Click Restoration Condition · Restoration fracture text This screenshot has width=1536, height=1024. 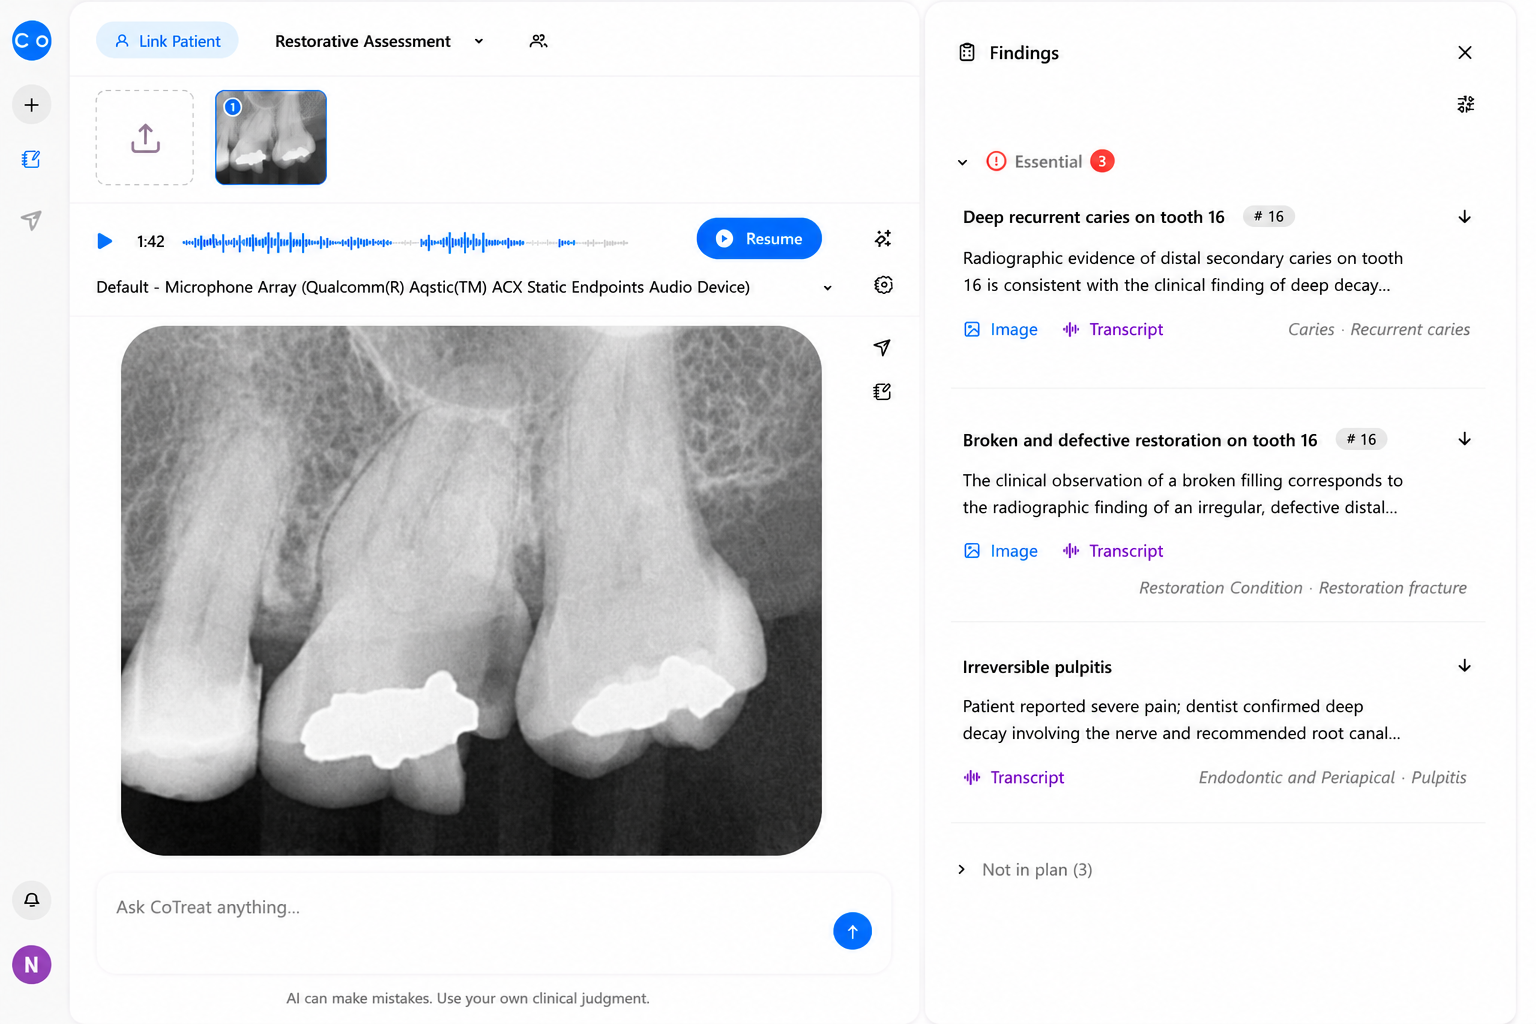coord(1303,588)
